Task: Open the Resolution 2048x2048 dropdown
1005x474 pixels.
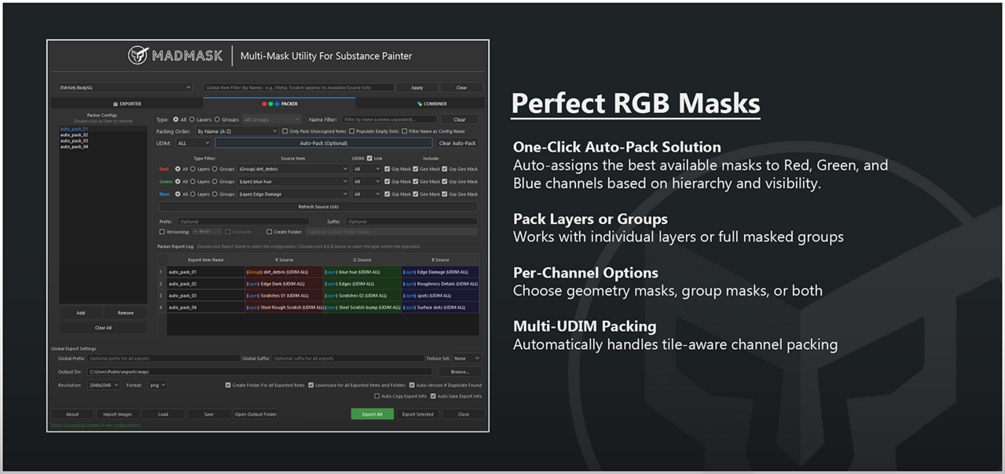Action: [x=104, y=385]
